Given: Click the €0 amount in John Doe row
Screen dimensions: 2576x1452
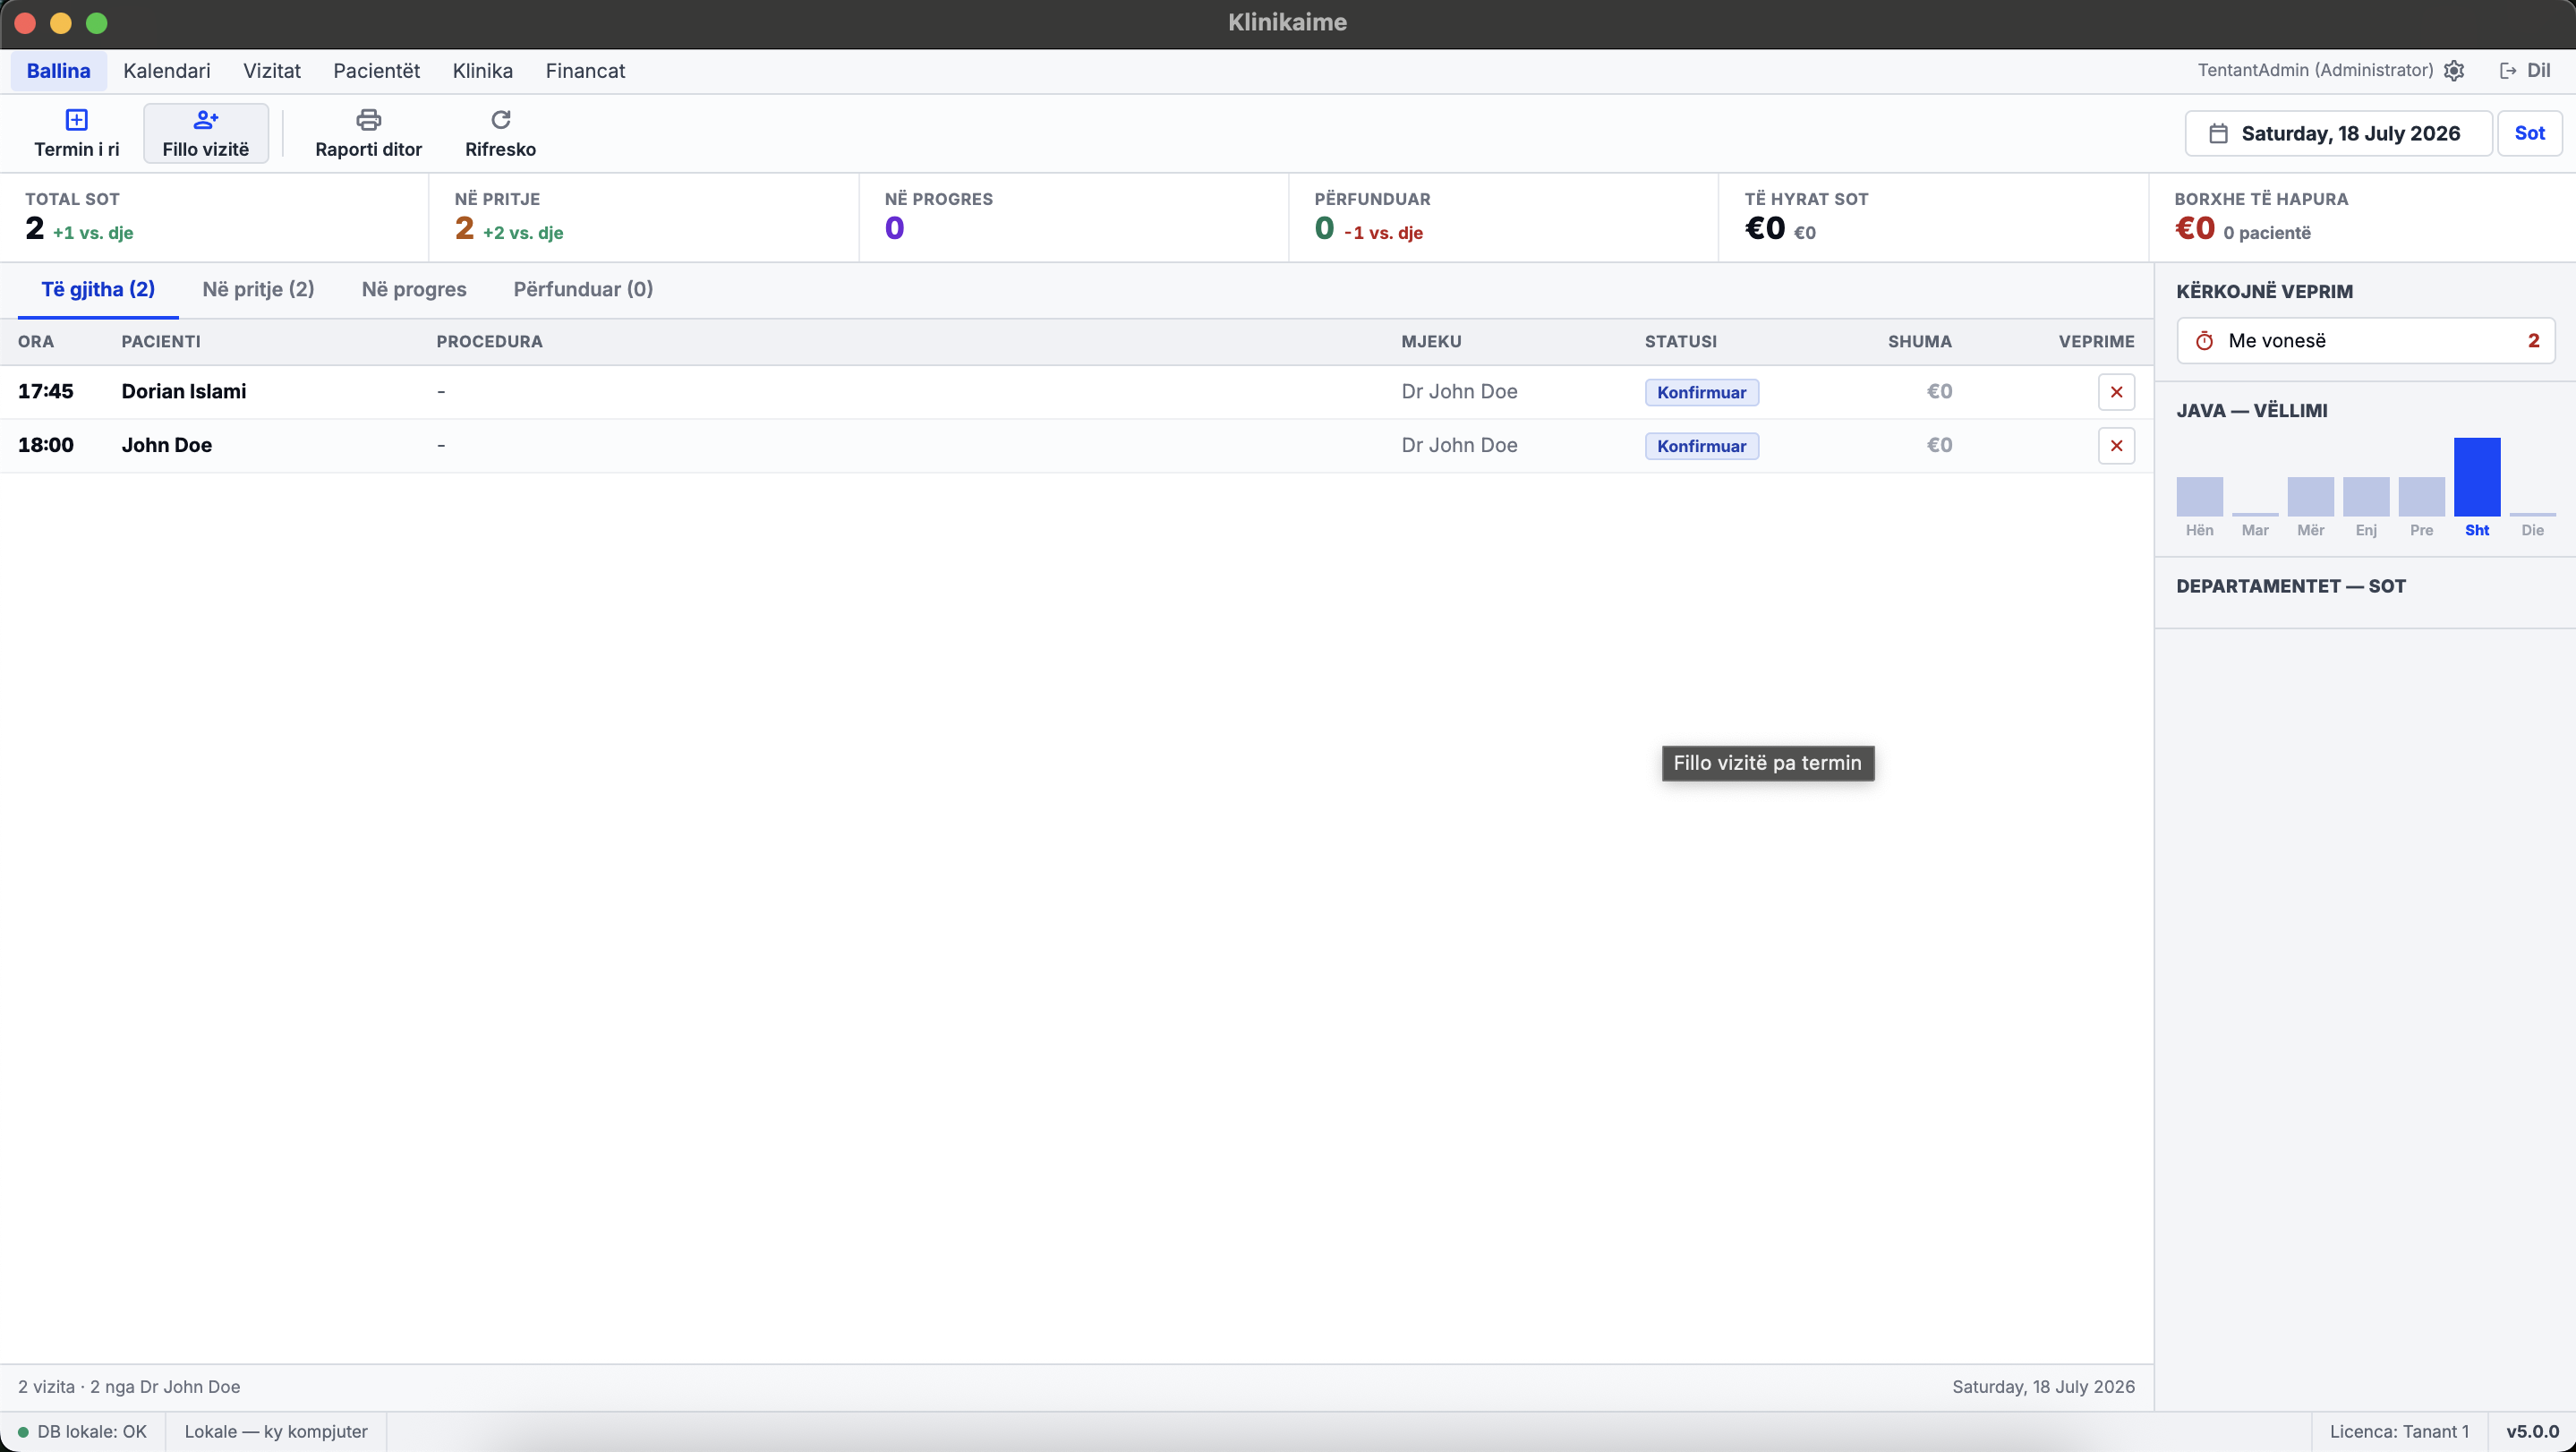Looking at the screenshot, I should pos(1939,446).
